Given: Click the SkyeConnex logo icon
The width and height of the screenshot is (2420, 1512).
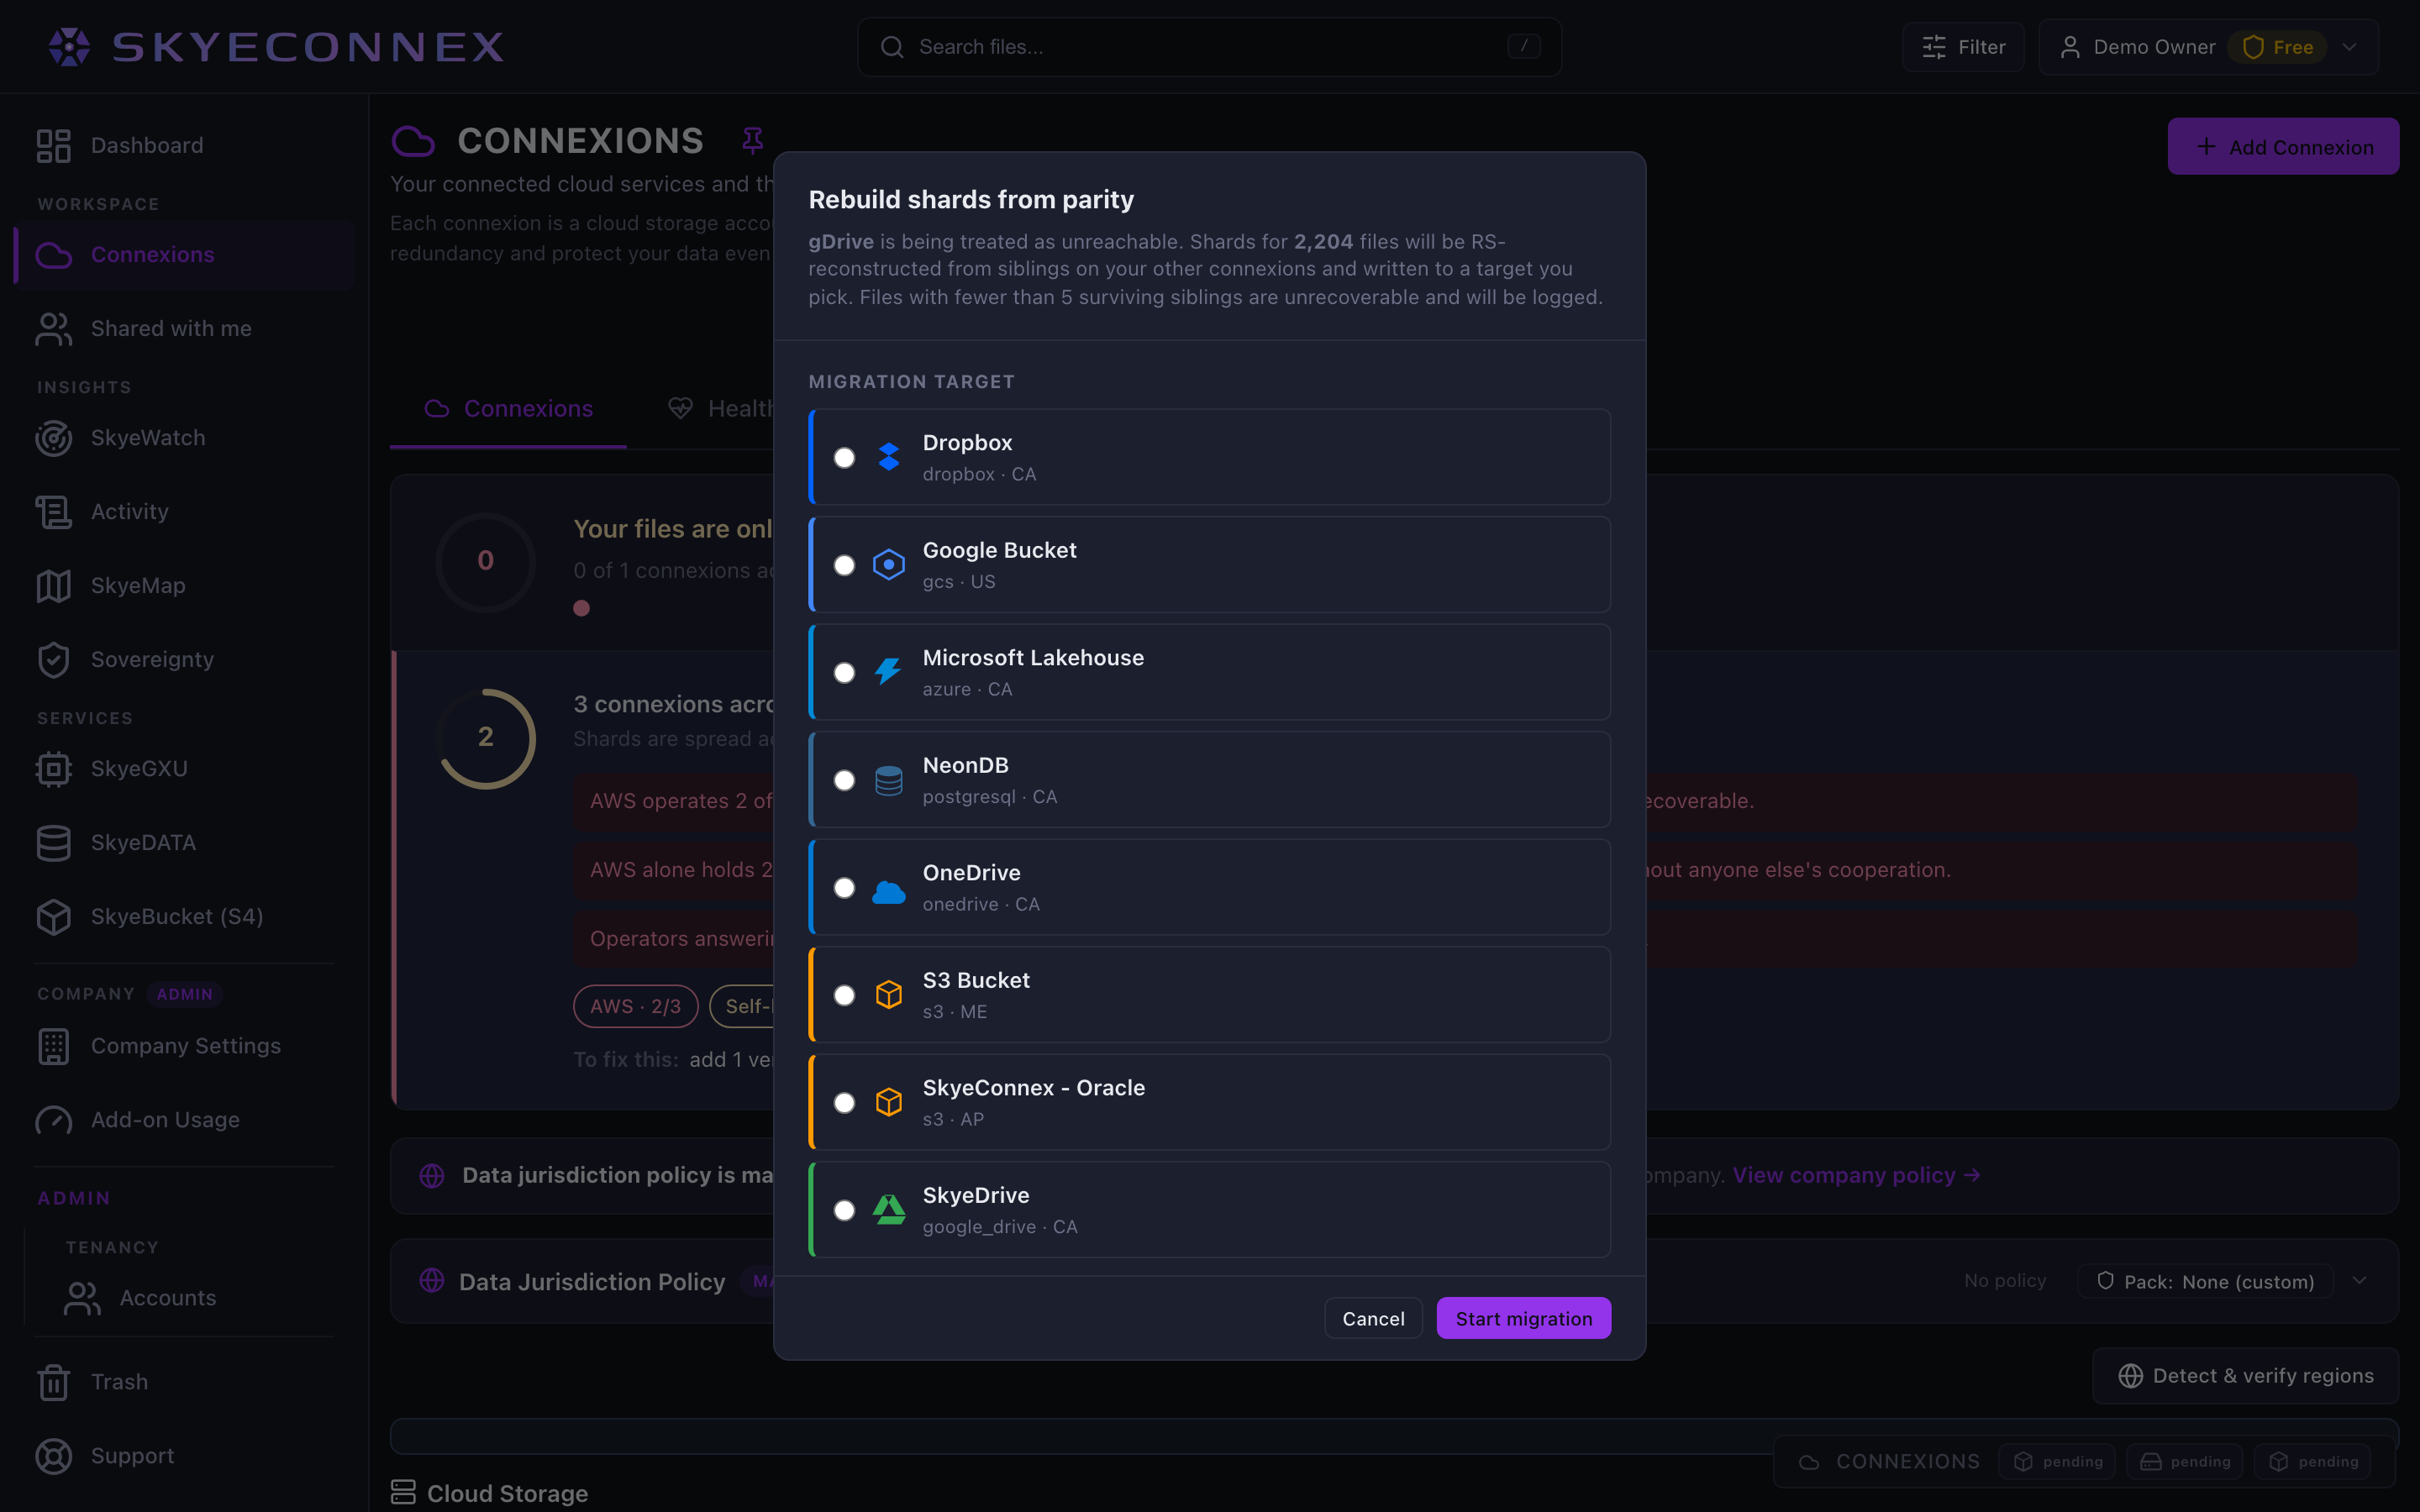Looking at the screenshot, I should tap(70, 47).
